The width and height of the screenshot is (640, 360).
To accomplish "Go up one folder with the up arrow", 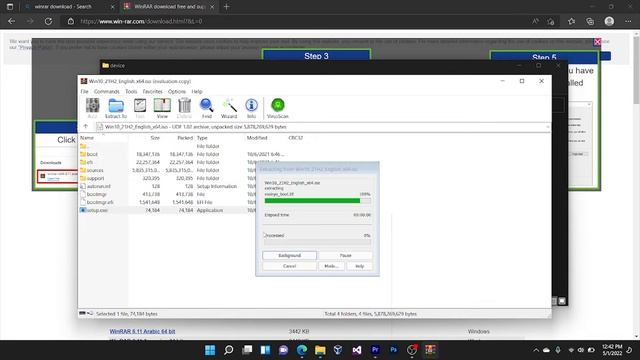I will [x=86, y=127].
